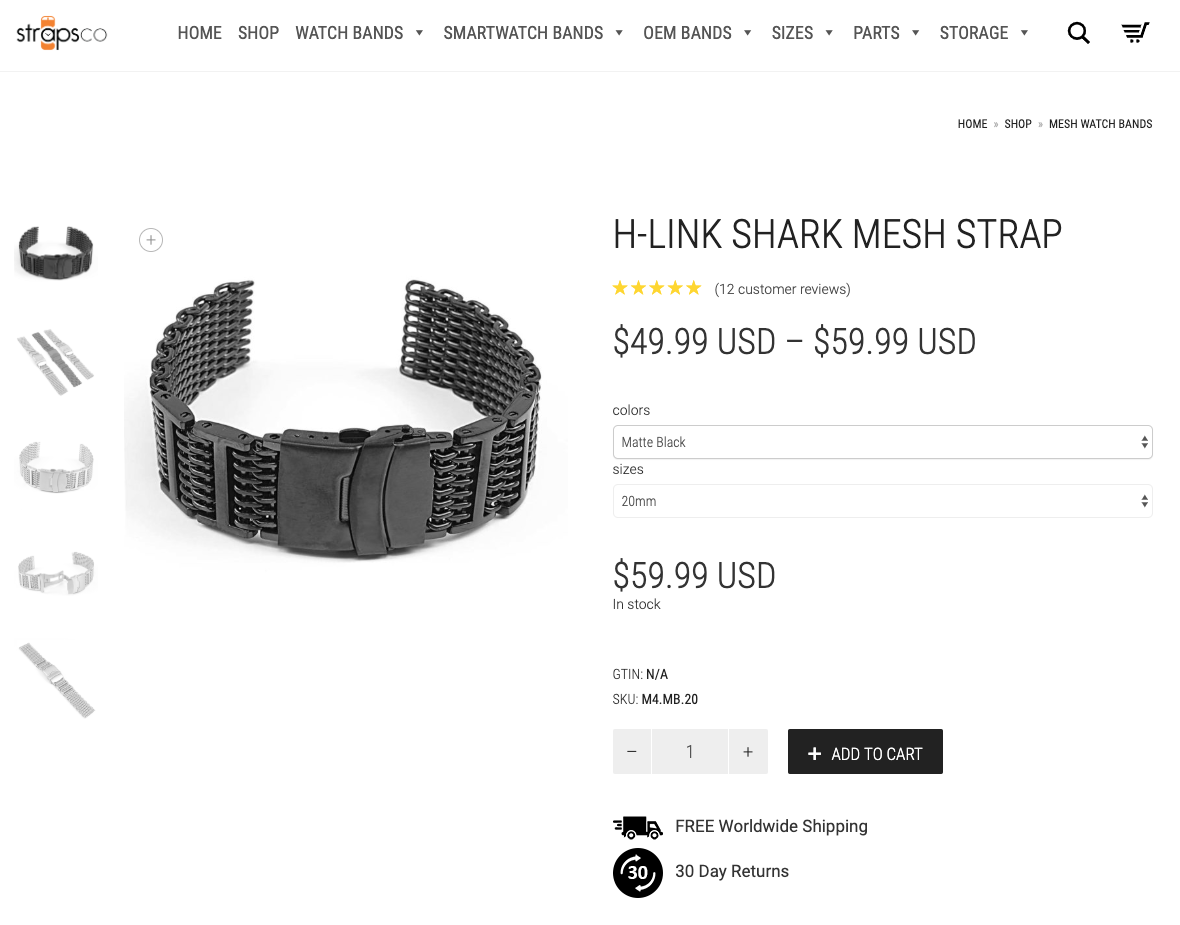Click the zoom plus icon on product image
Viewport: 1180px width, 925px height.
(x=151, y=240)
